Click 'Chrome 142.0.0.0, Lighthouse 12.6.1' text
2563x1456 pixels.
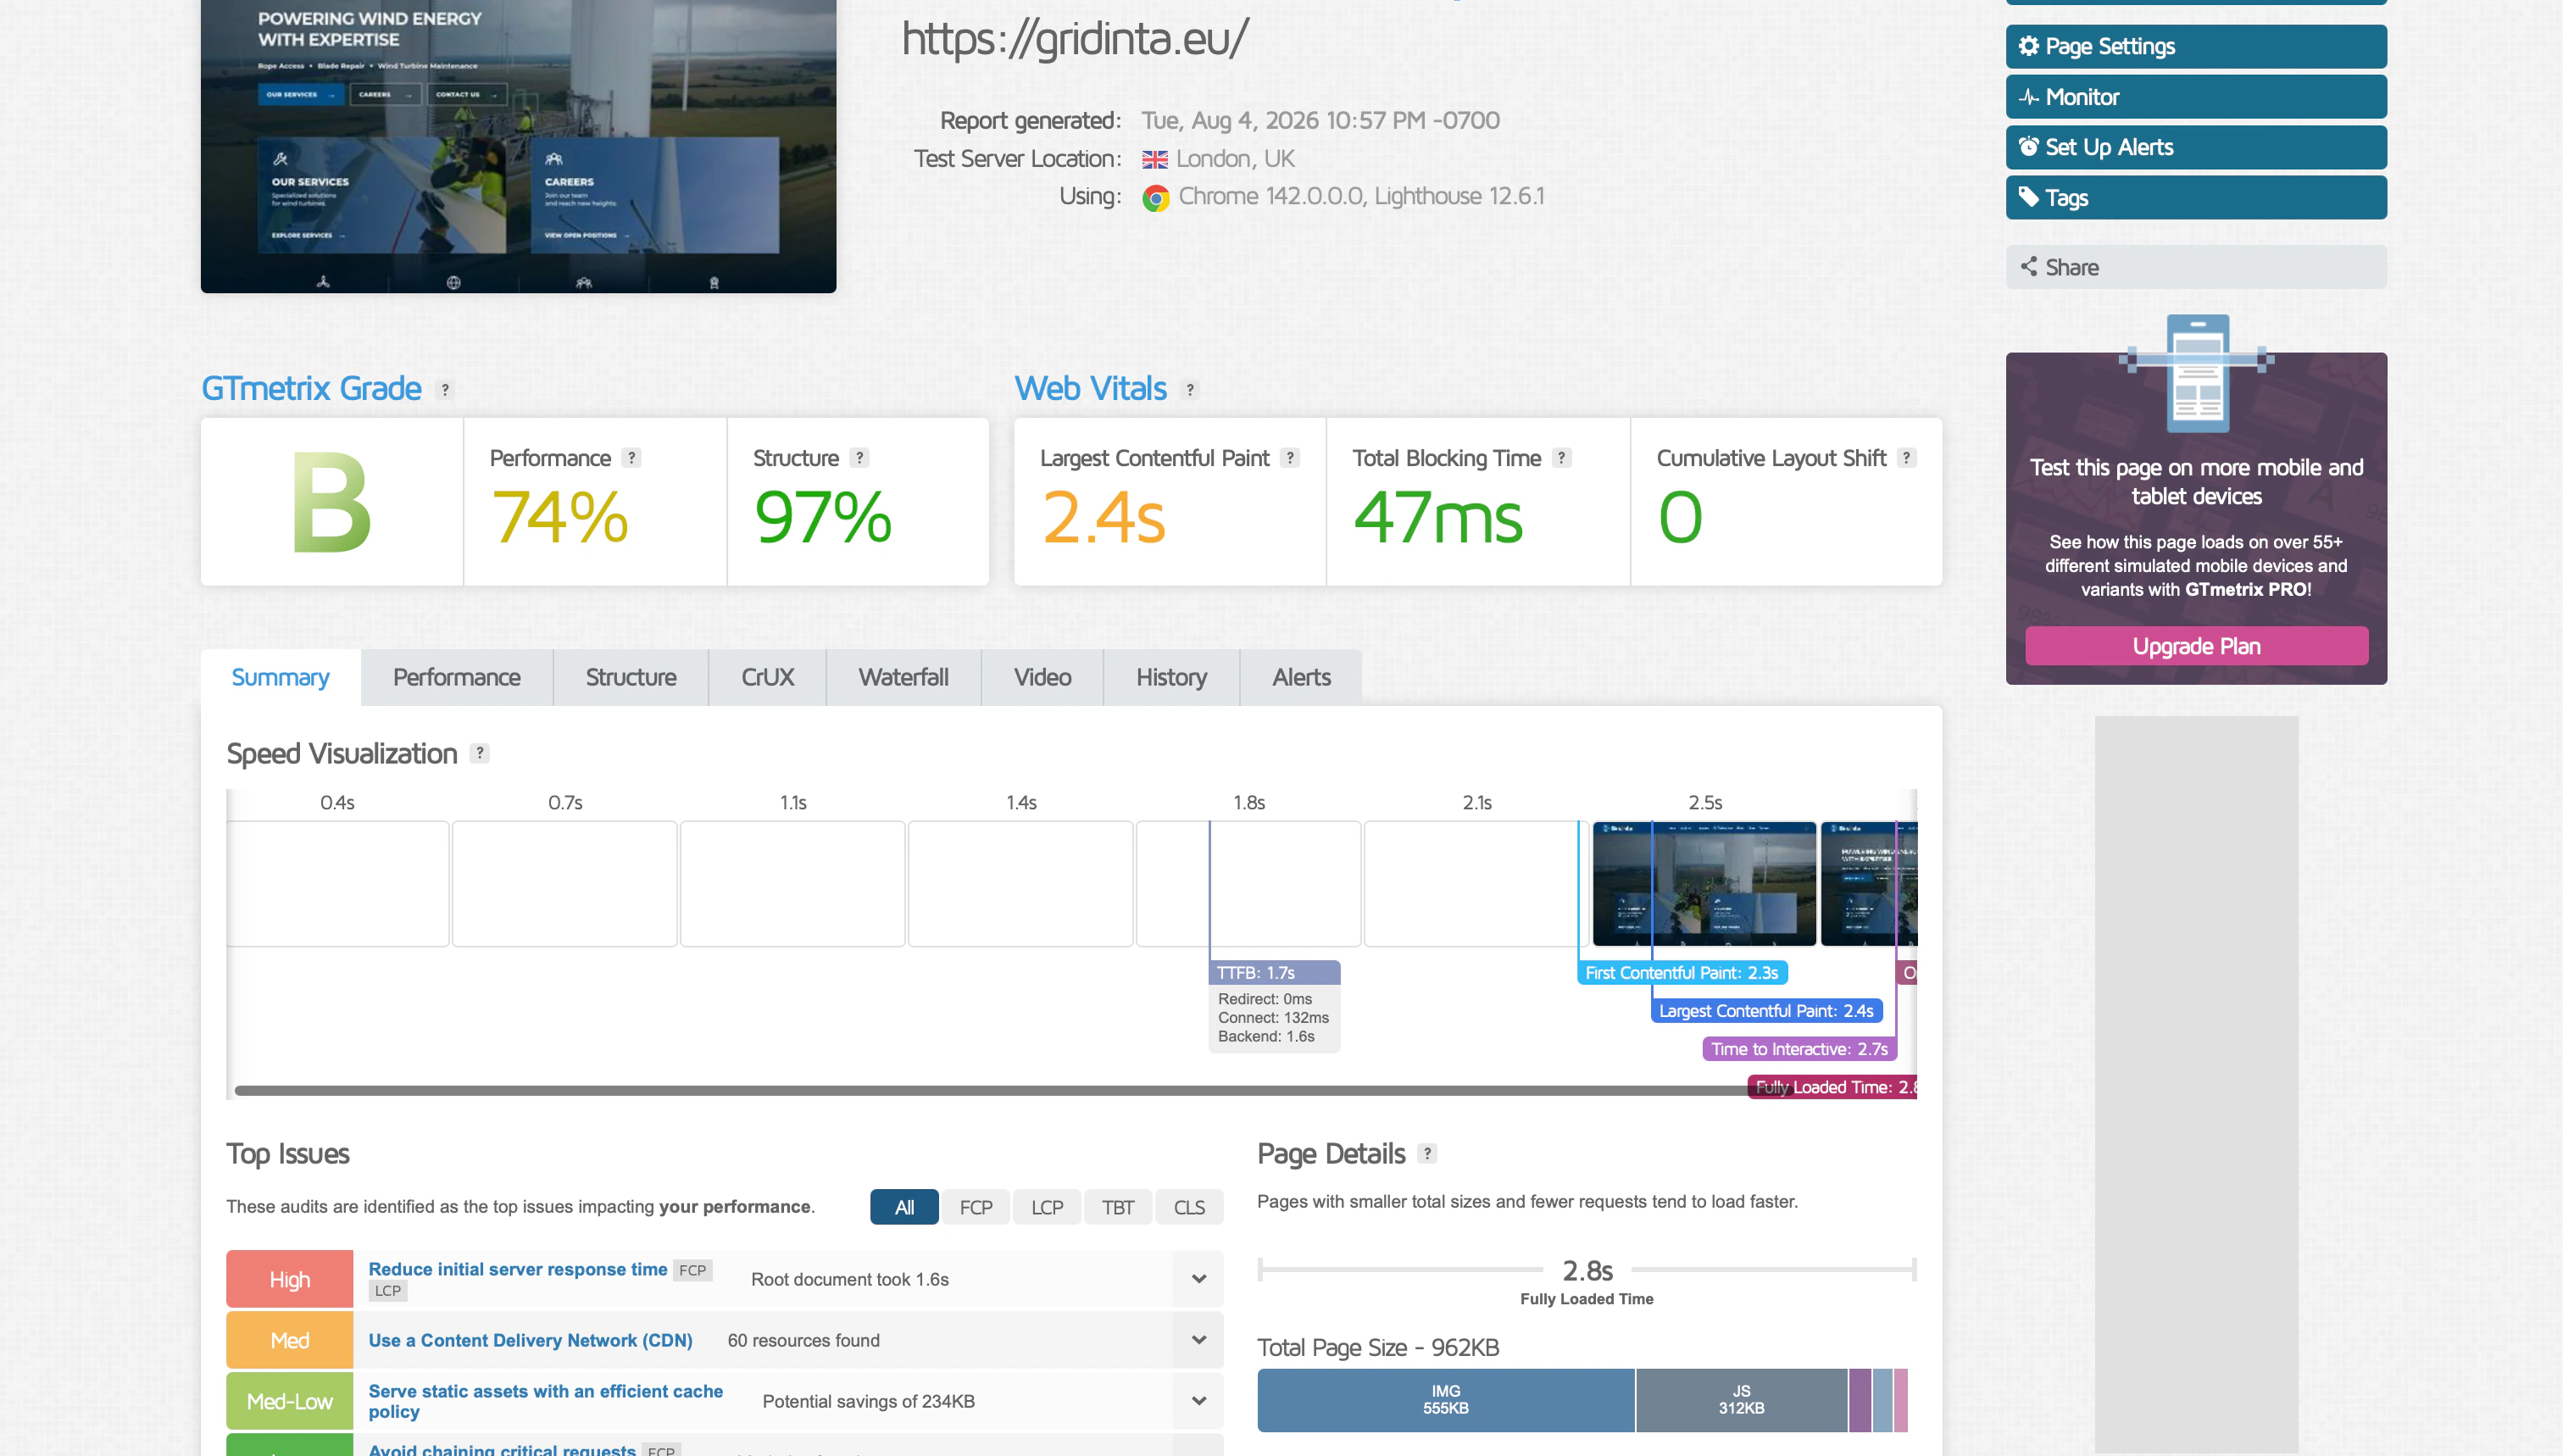point(1361,196)
